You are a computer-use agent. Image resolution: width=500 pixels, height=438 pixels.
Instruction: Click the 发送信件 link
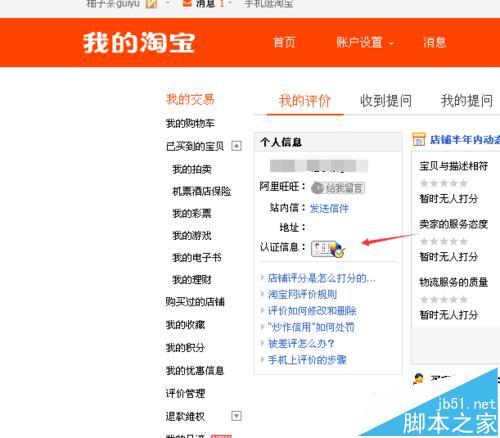pos(329,209)
